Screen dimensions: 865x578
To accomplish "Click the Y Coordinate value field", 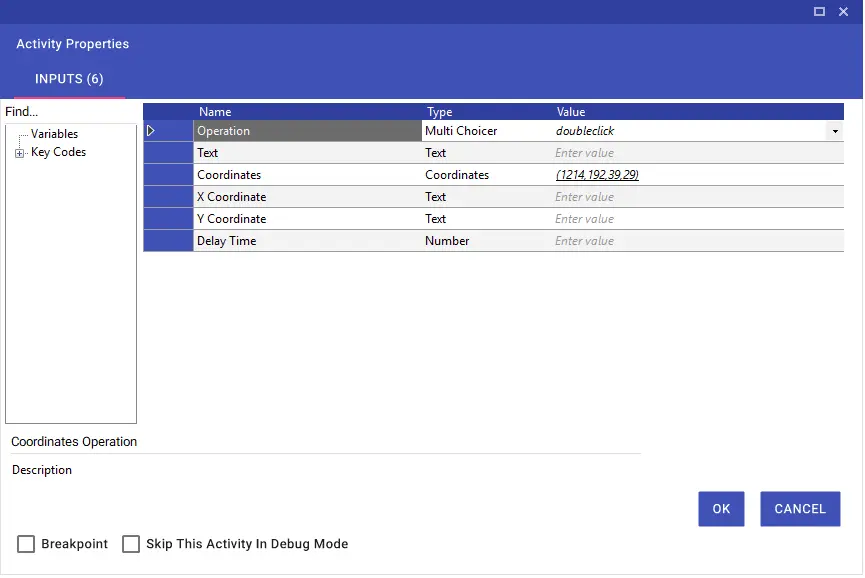I will pos(699,219).
